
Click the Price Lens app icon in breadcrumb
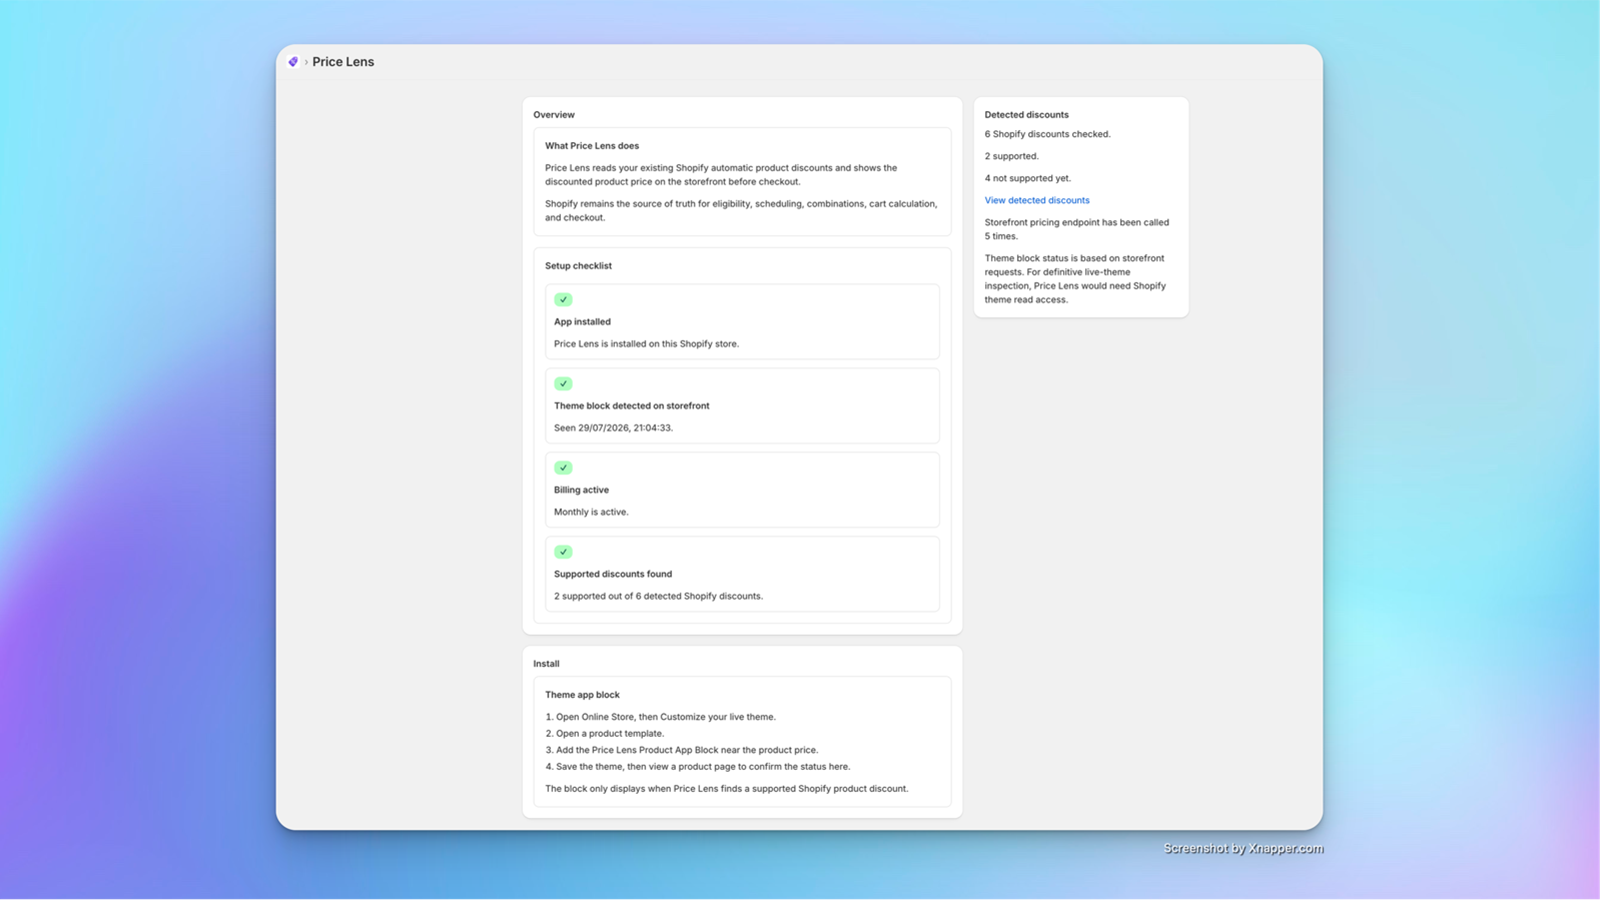pos(293,62)
